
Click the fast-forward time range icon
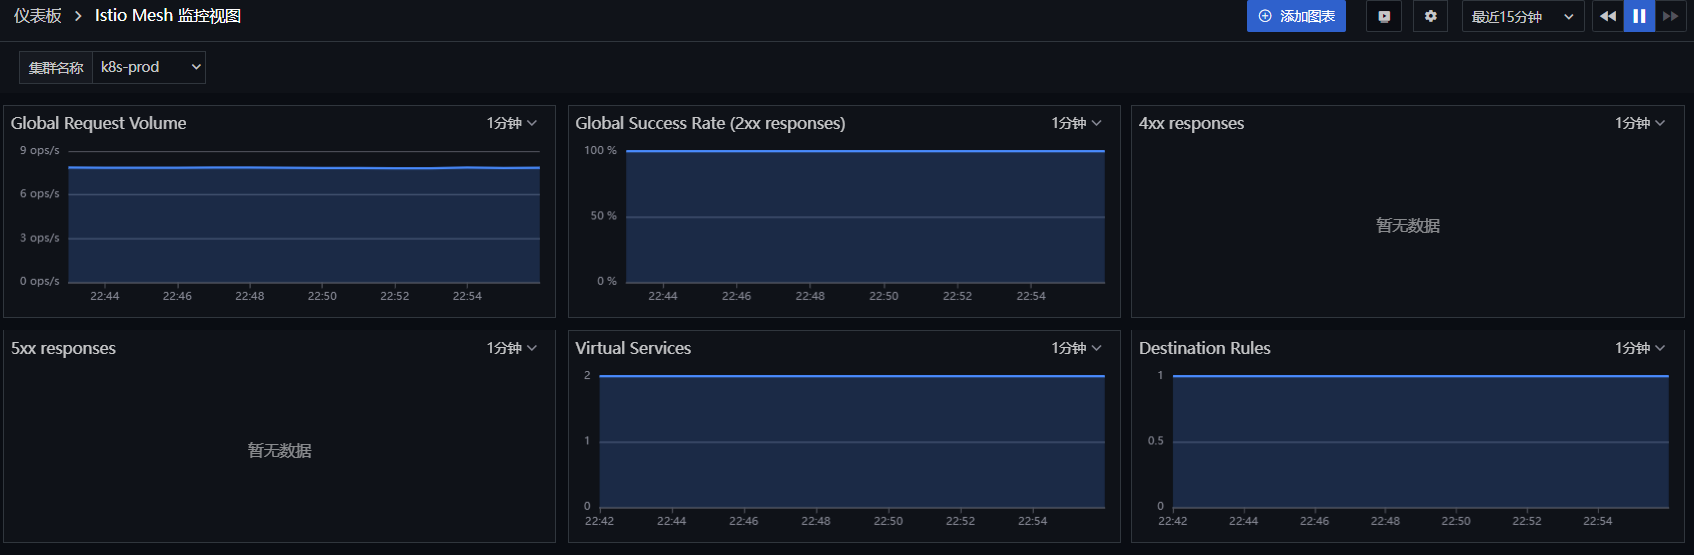pos(1670,16)
